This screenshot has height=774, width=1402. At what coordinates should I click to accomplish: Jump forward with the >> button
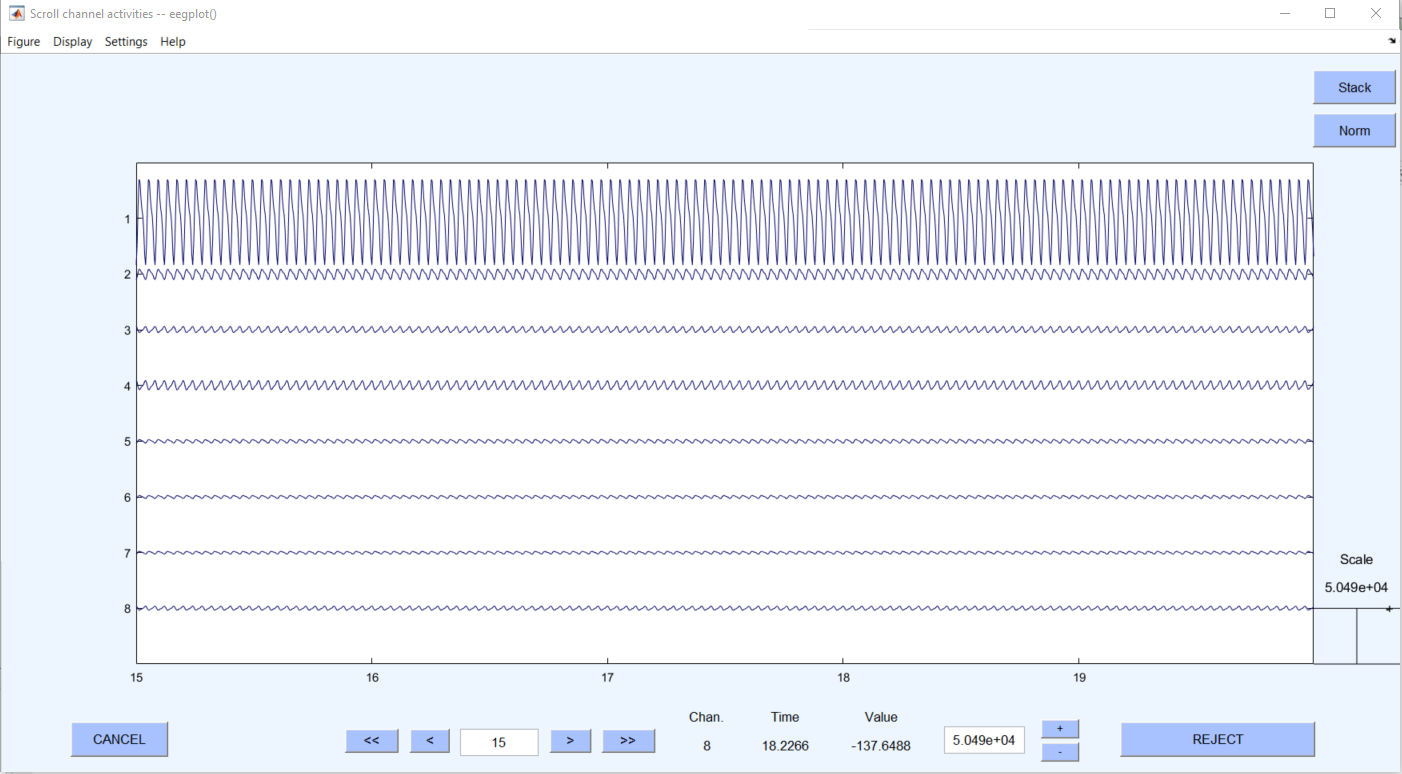click(x=628, y=741)
